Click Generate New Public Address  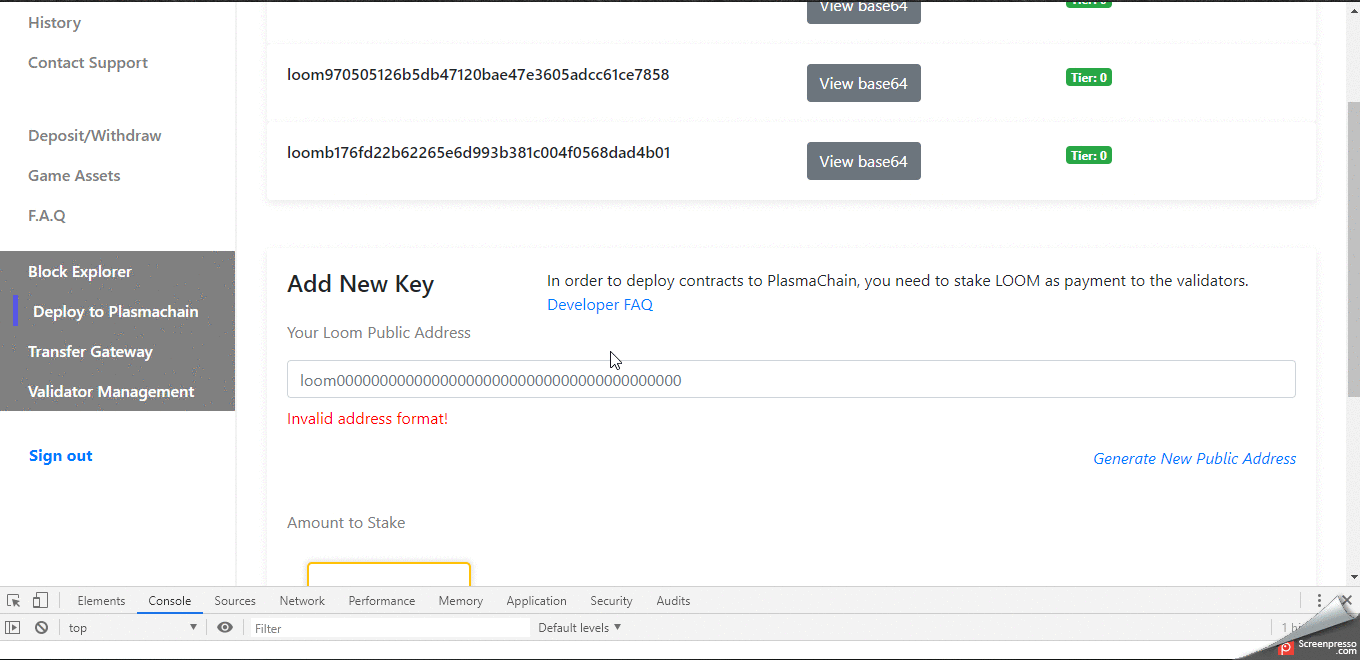tap(1194, 458)
